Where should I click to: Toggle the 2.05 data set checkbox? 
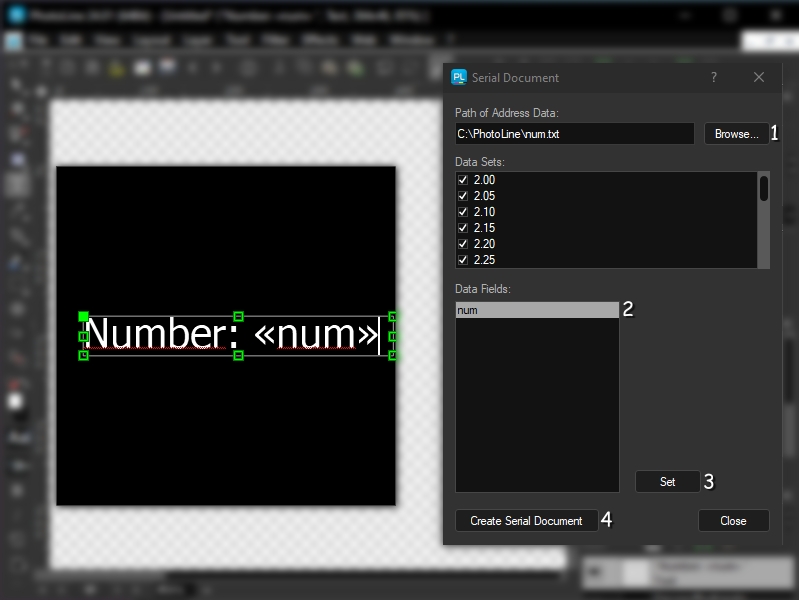463,196
